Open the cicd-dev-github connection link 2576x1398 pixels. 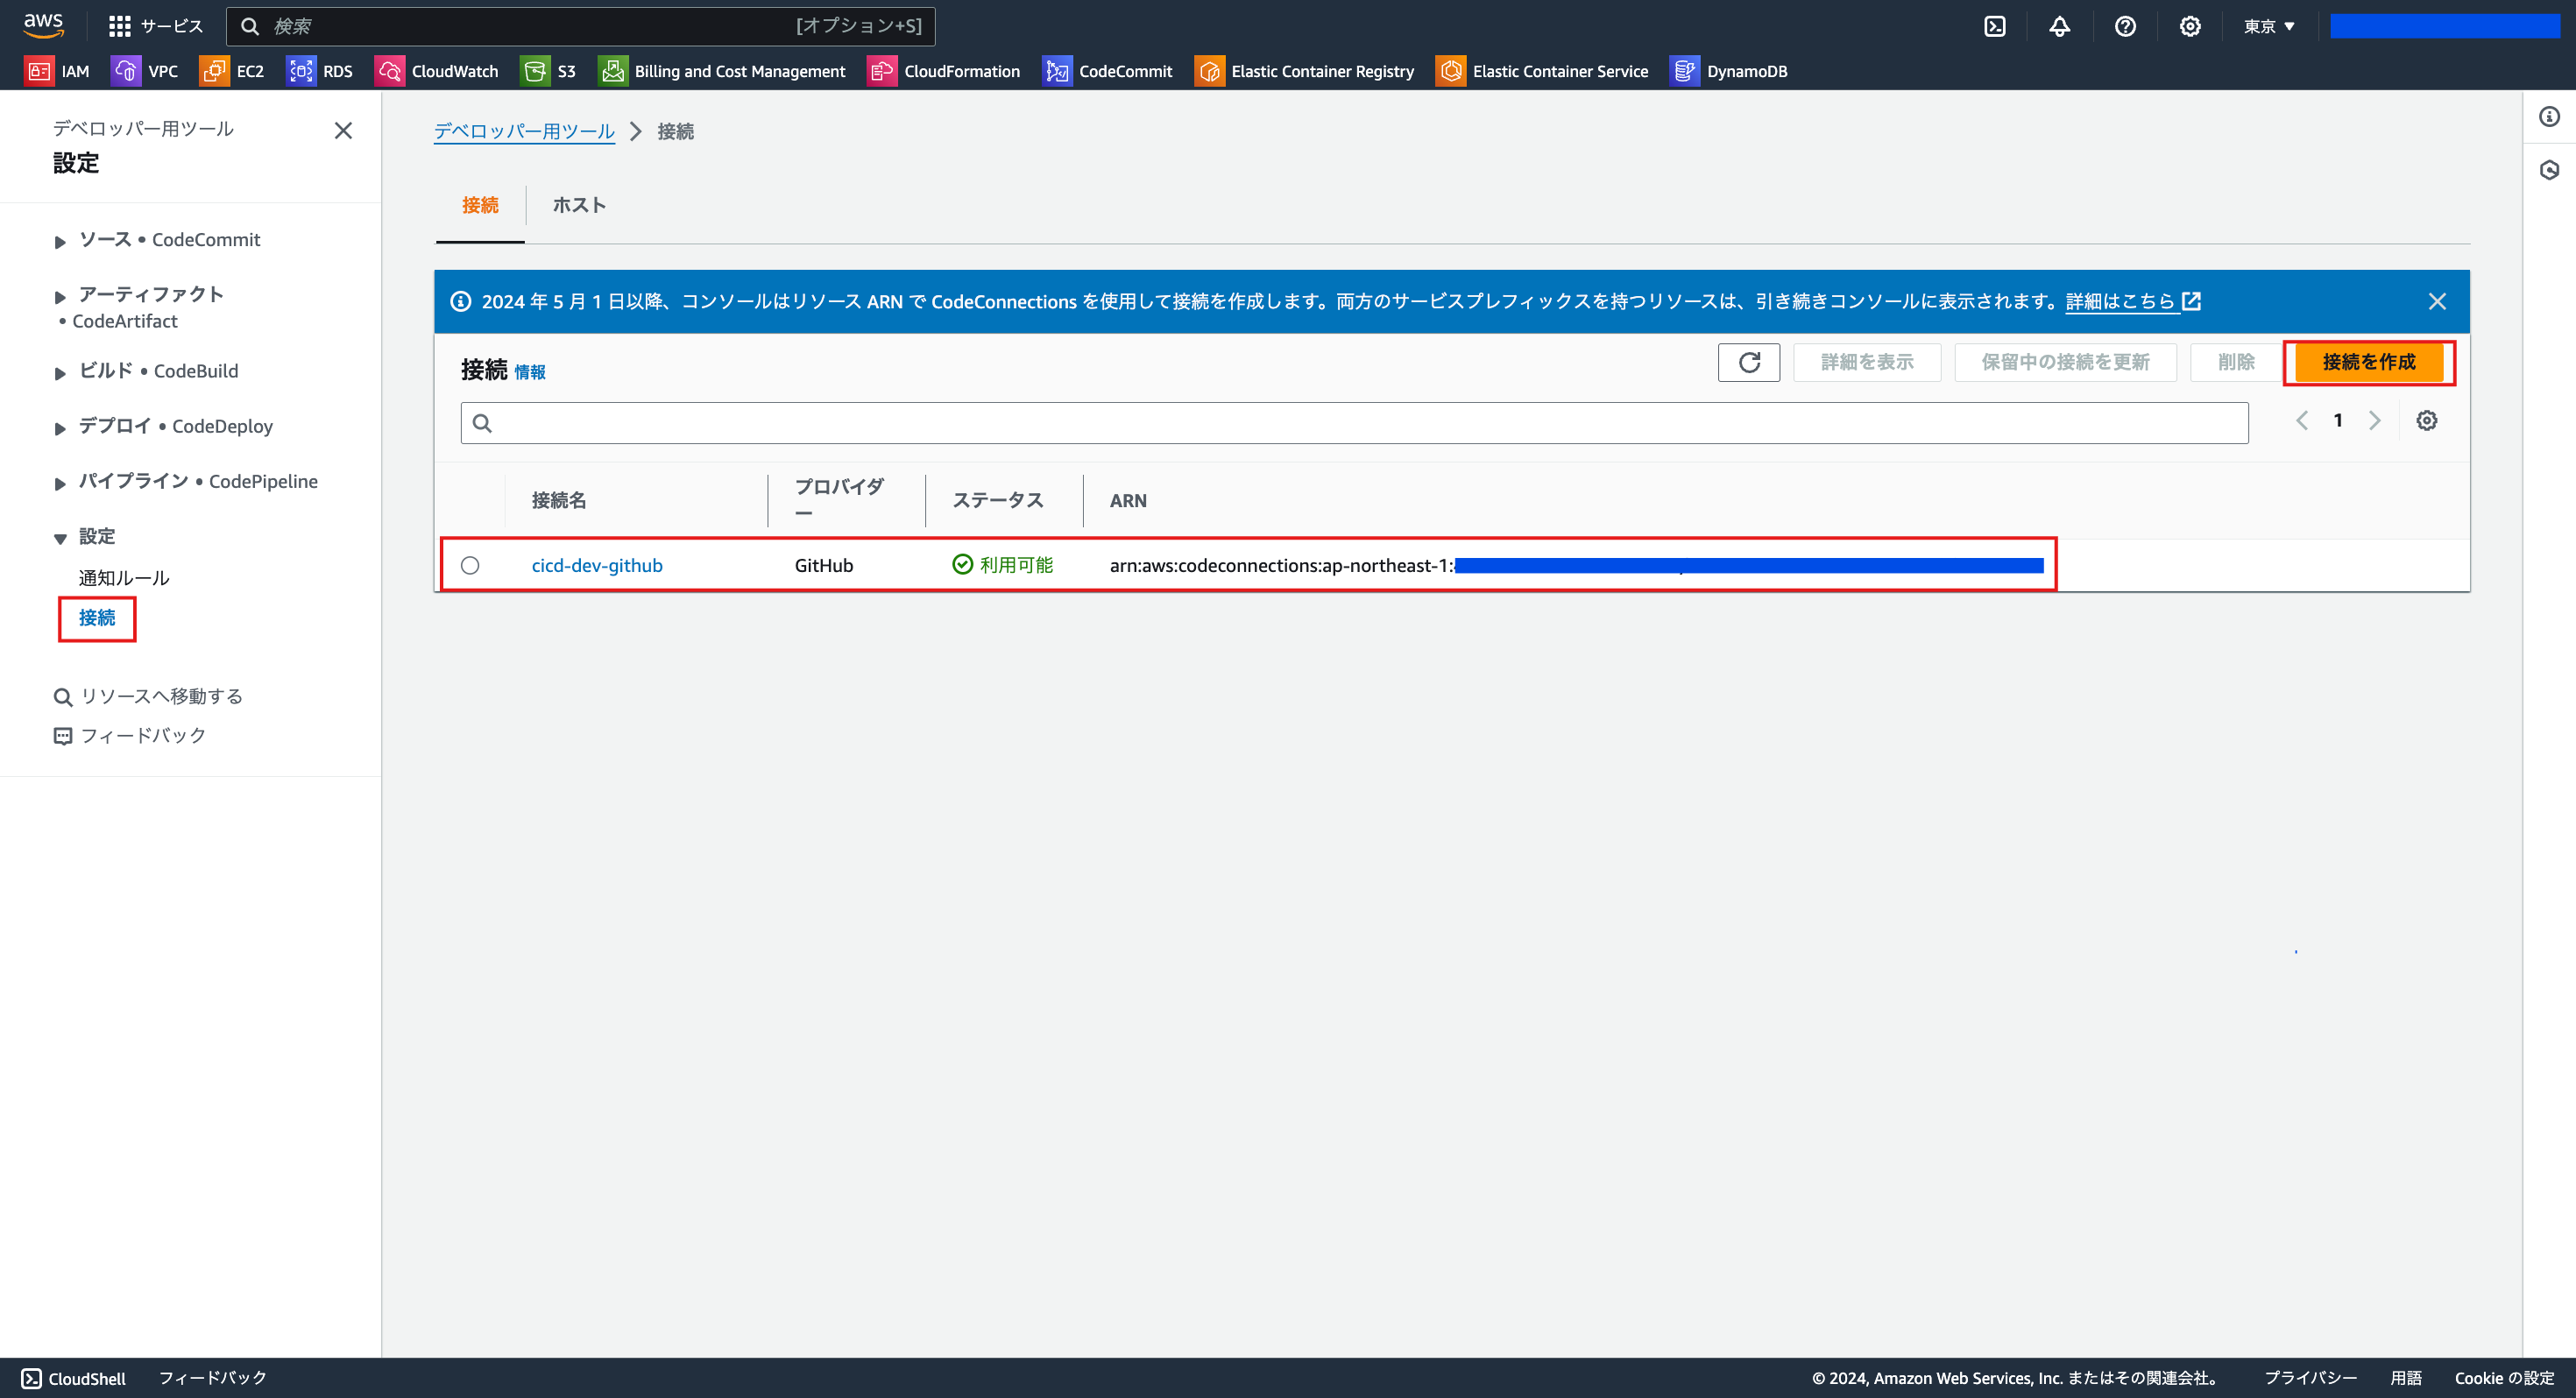point(596,565)
